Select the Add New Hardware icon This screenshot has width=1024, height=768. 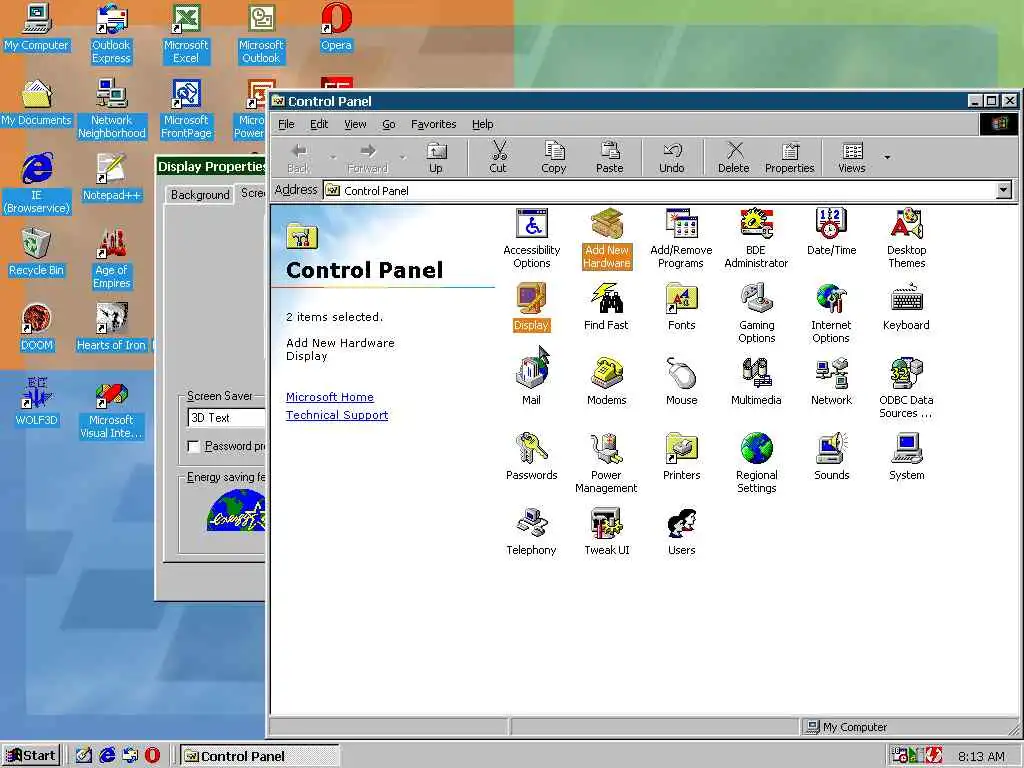[607, 238]
